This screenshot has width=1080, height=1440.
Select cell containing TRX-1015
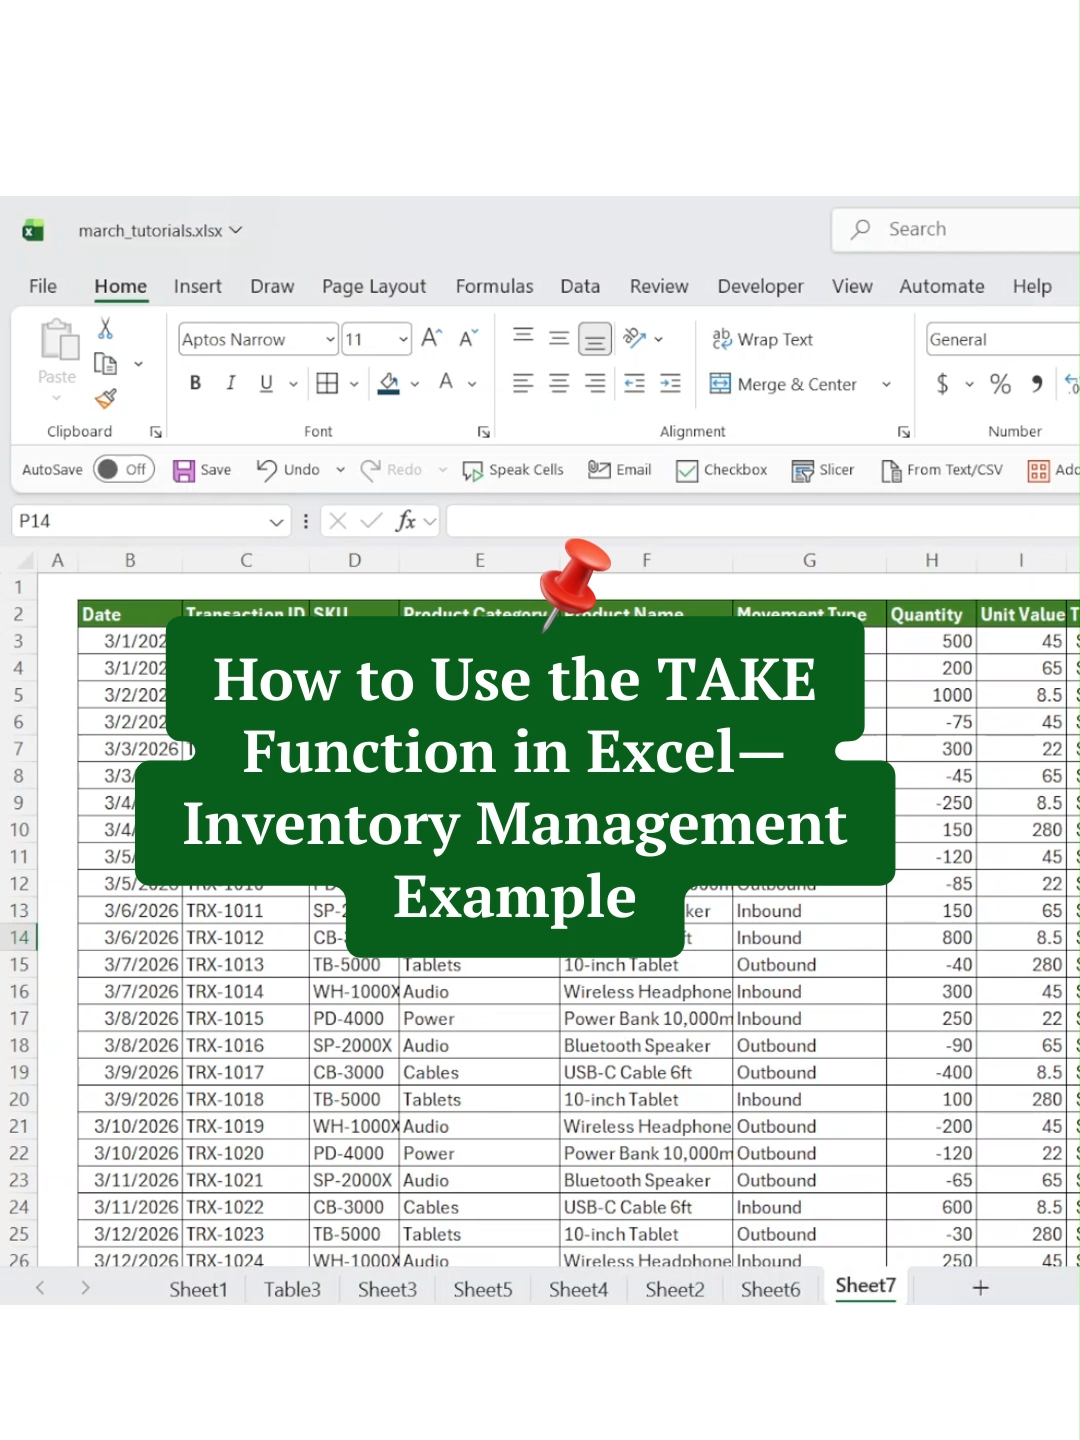click(245, 1018)
